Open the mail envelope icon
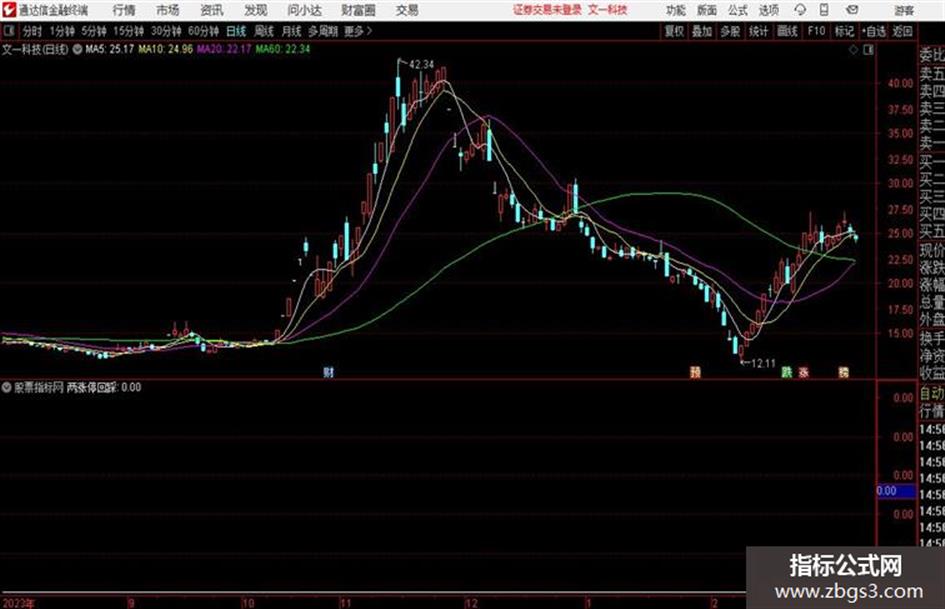This screenshot has height=609, width=945. point(852,10)
